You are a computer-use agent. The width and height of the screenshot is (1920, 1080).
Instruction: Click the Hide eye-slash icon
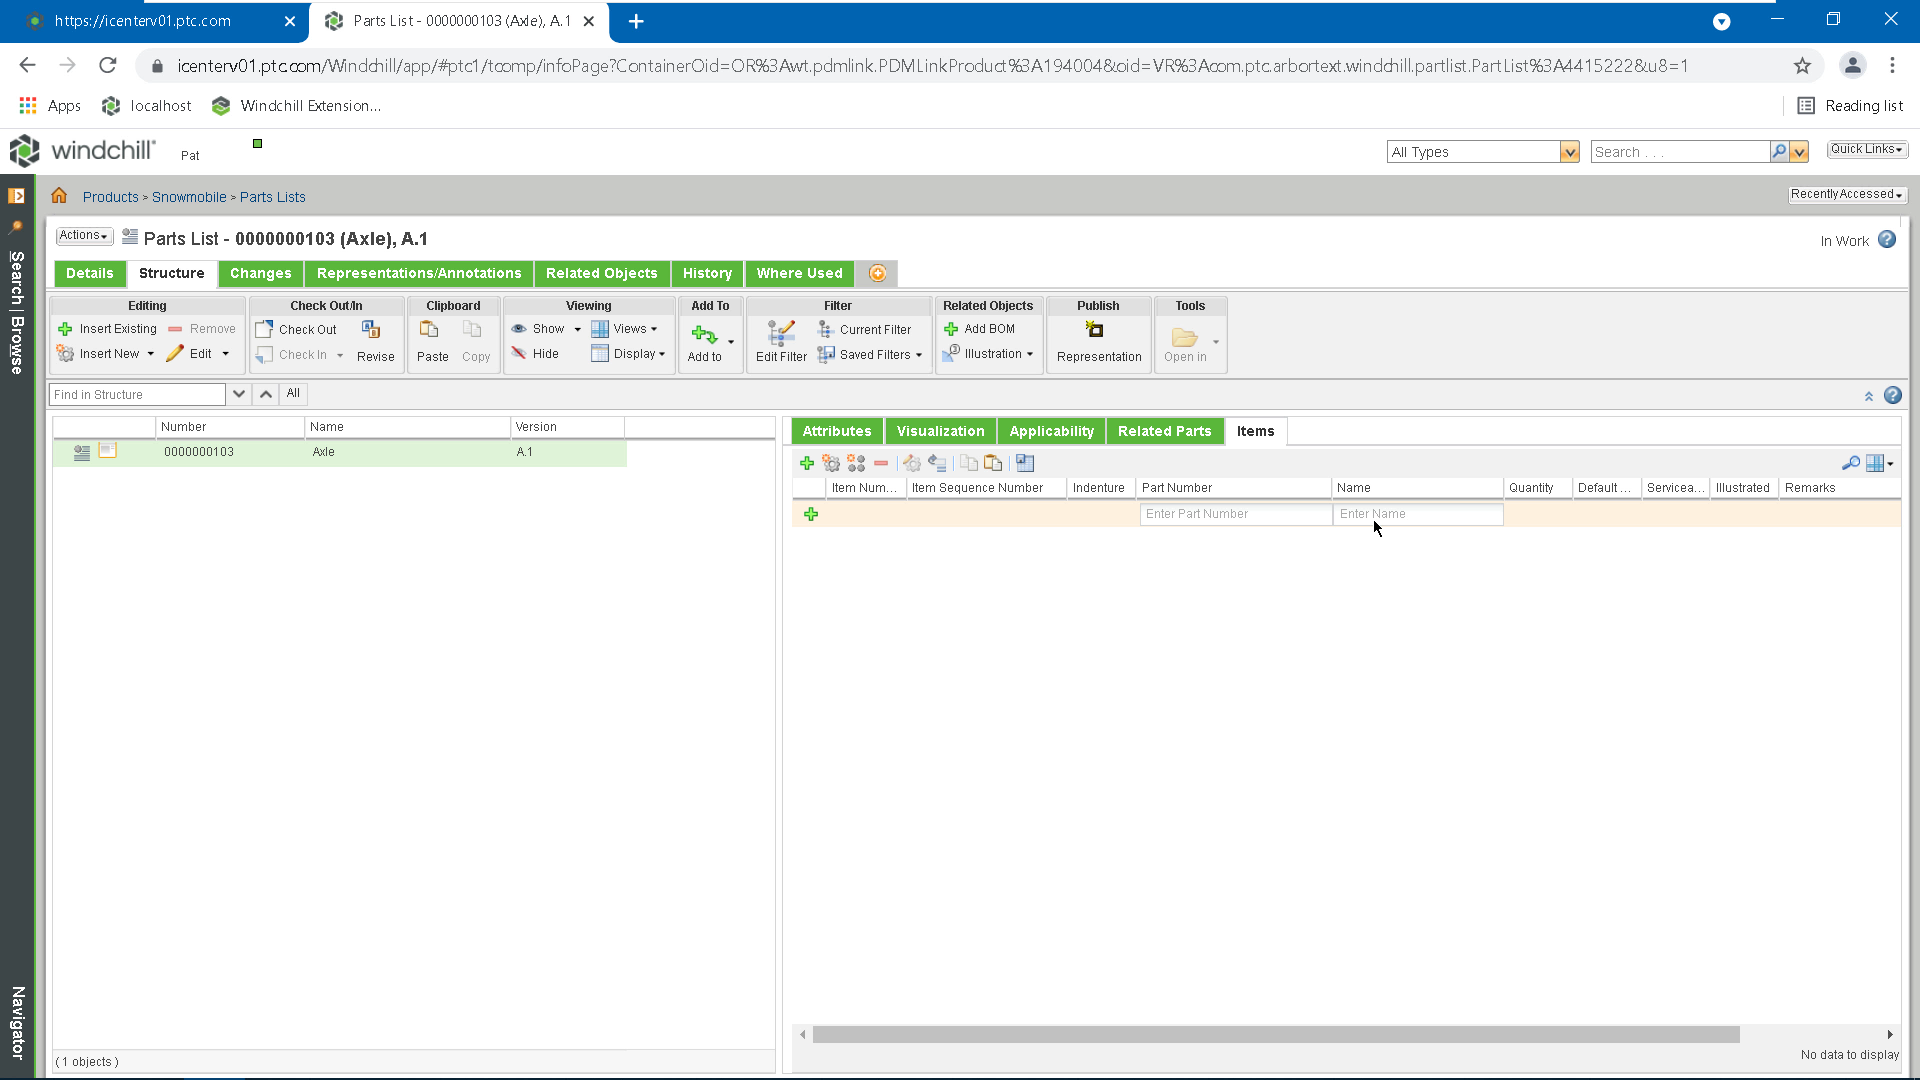(x=518, y=353)
